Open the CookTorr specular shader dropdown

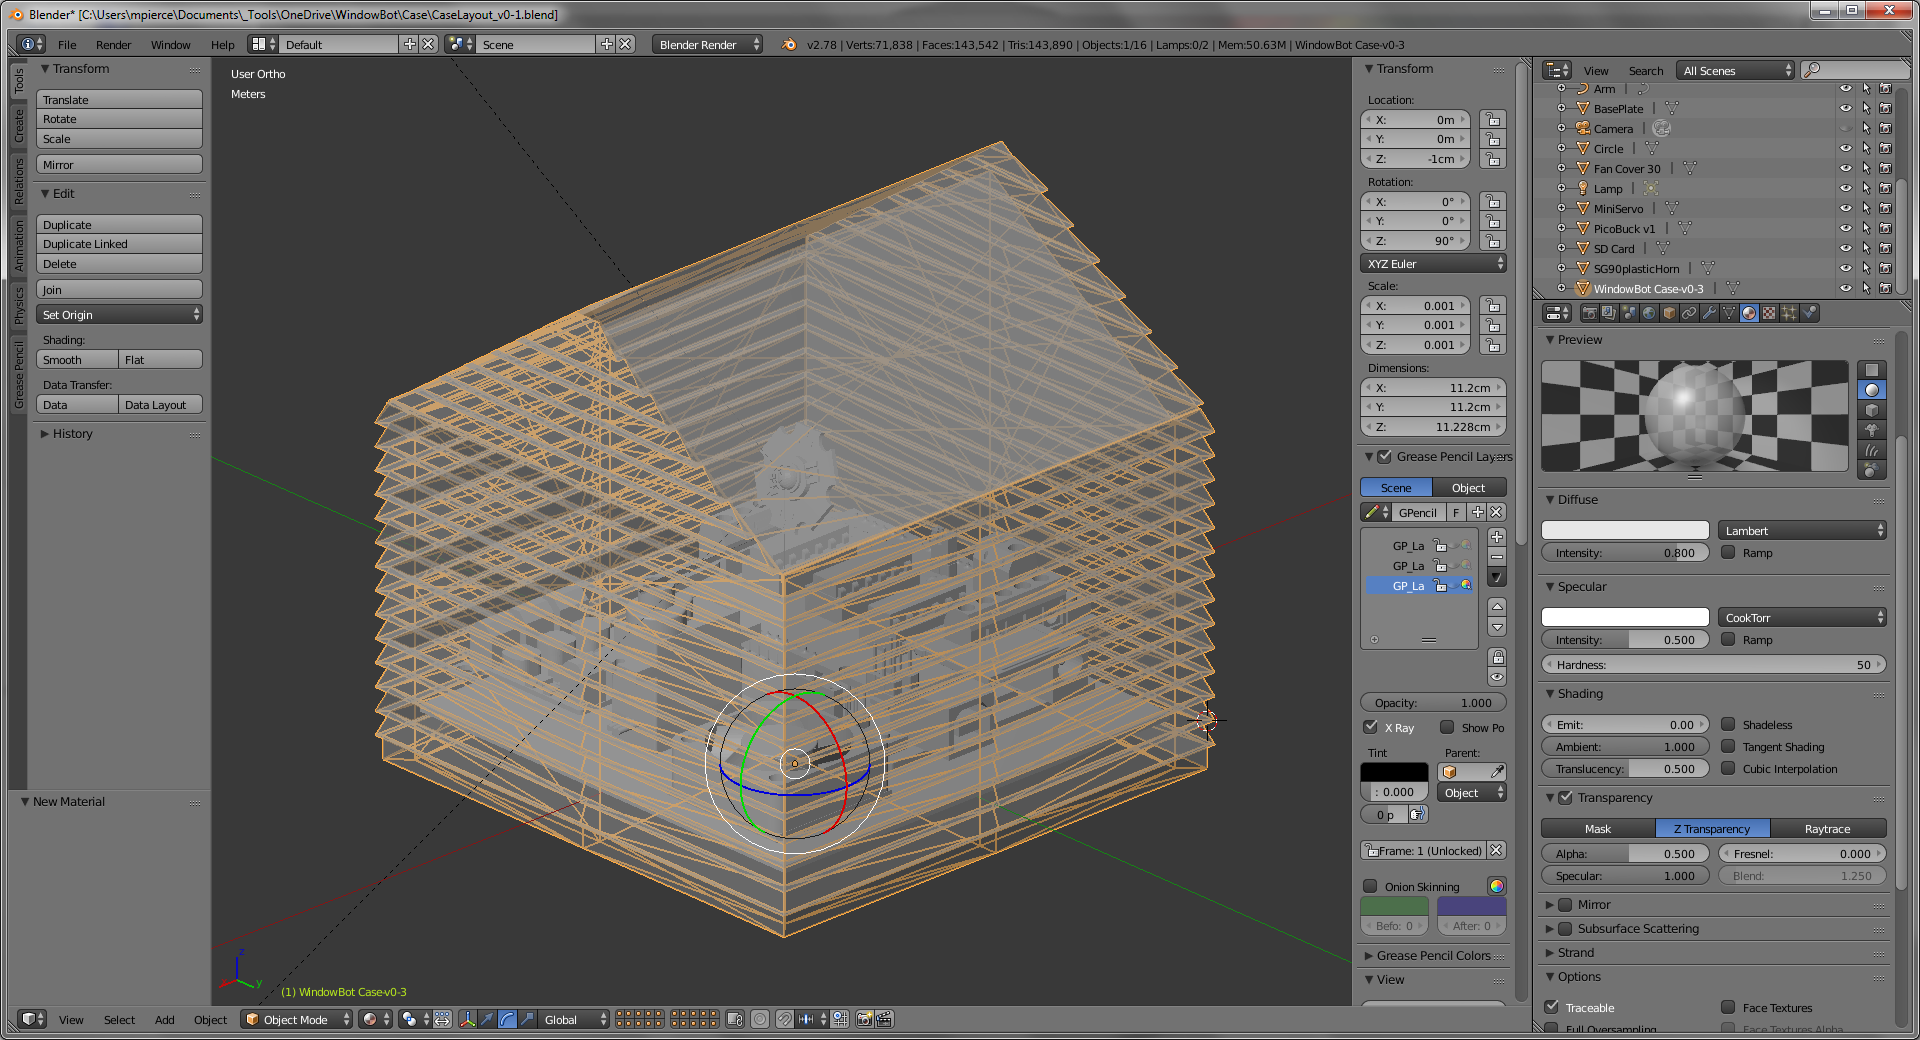[x=1802, y=617]
